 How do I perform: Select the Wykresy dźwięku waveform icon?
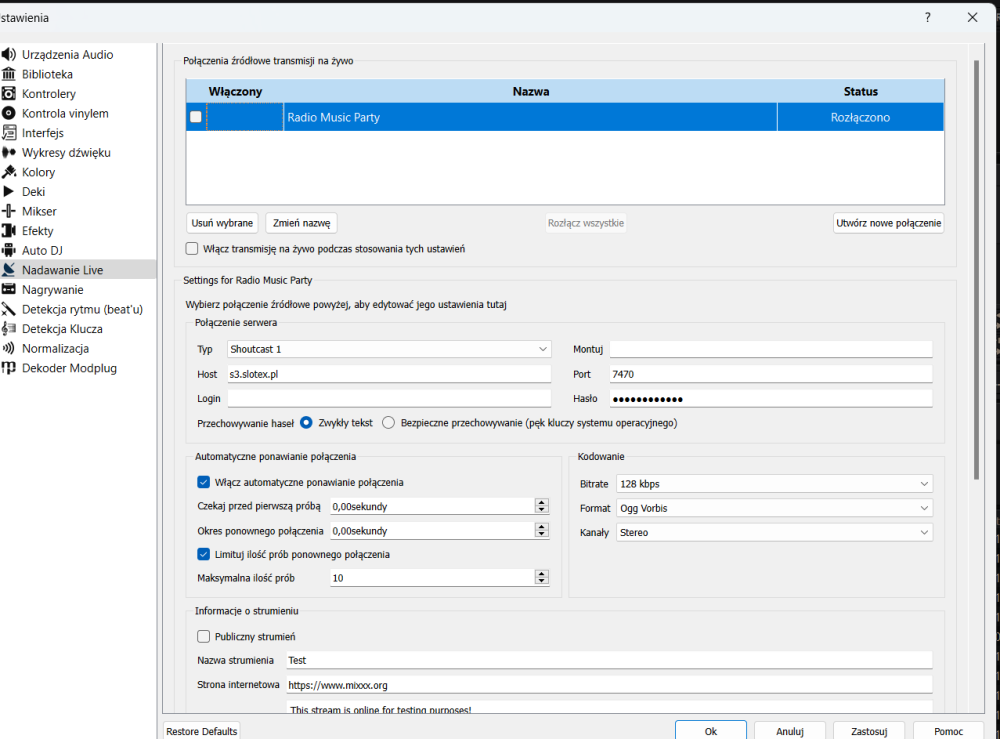[8, 152]
